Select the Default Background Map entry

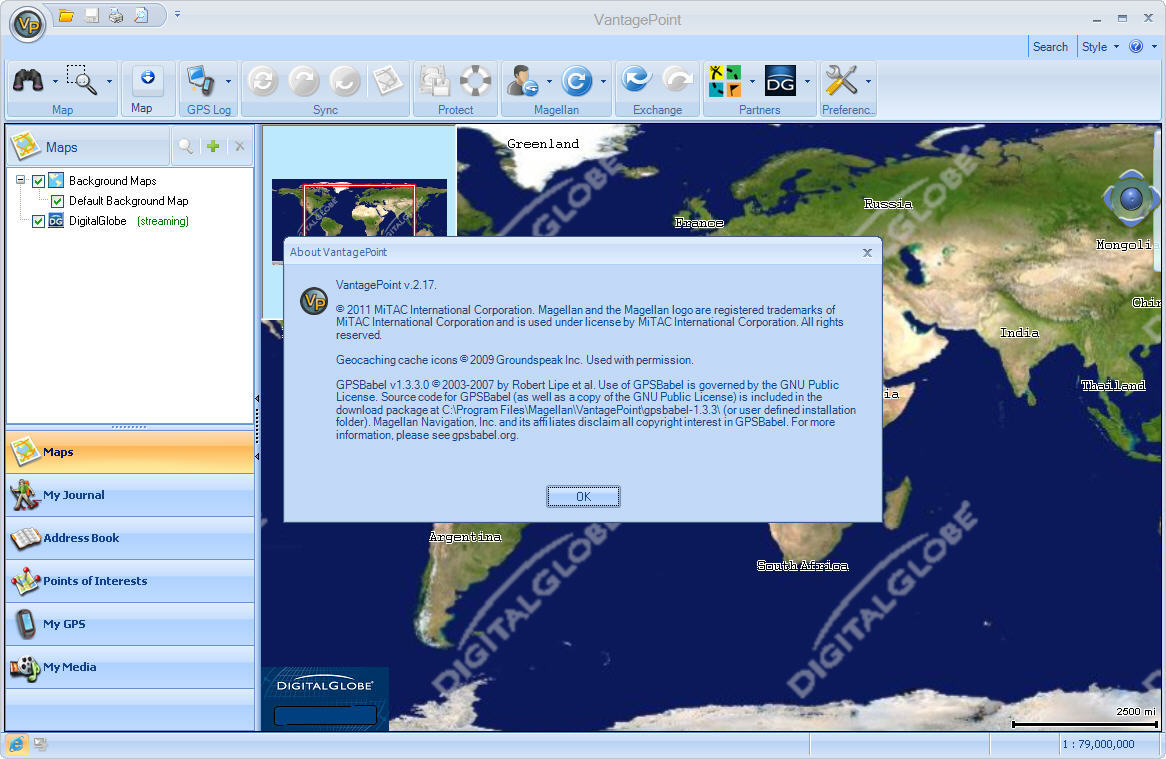pyautogui.click(x=129, y=201)
